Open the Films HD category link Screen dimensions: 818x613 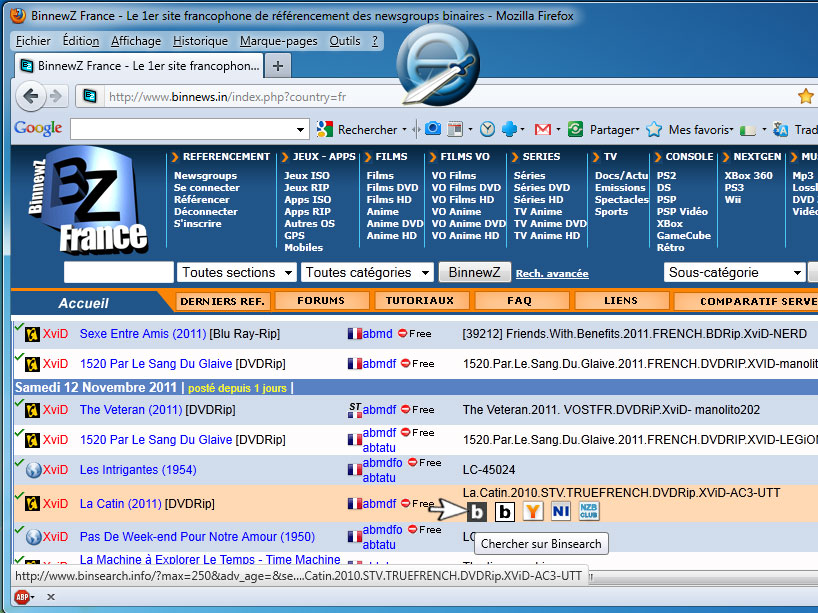click(389, 200)
